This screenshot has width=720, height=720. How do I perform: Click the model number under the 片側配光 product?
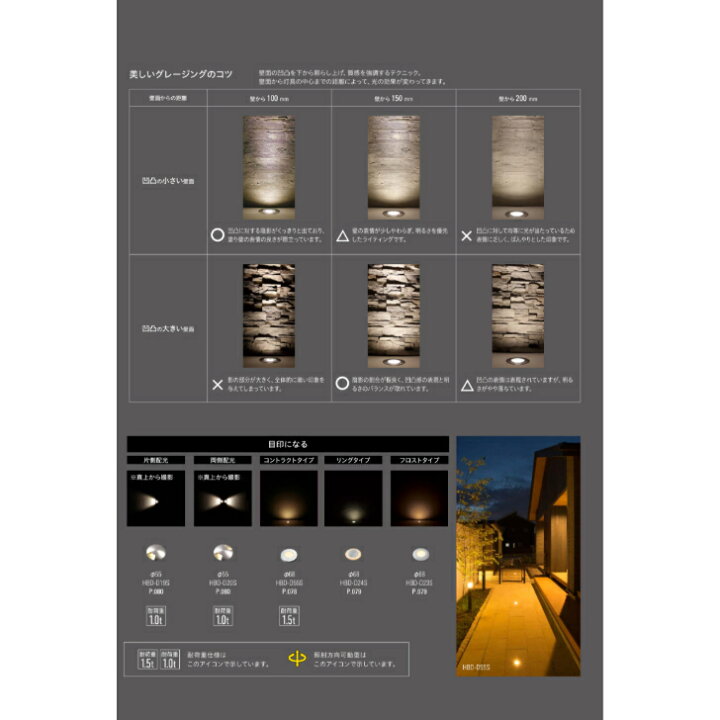tap(156, 583)
